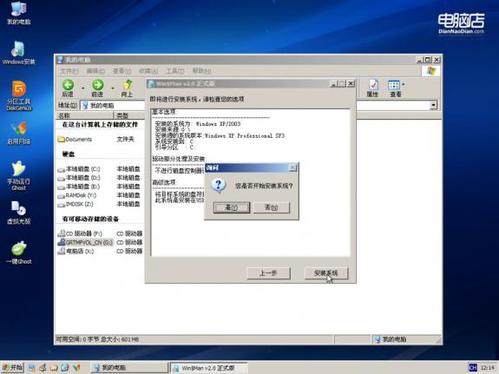Select the CD 驱动器 (F:) item

80,233
